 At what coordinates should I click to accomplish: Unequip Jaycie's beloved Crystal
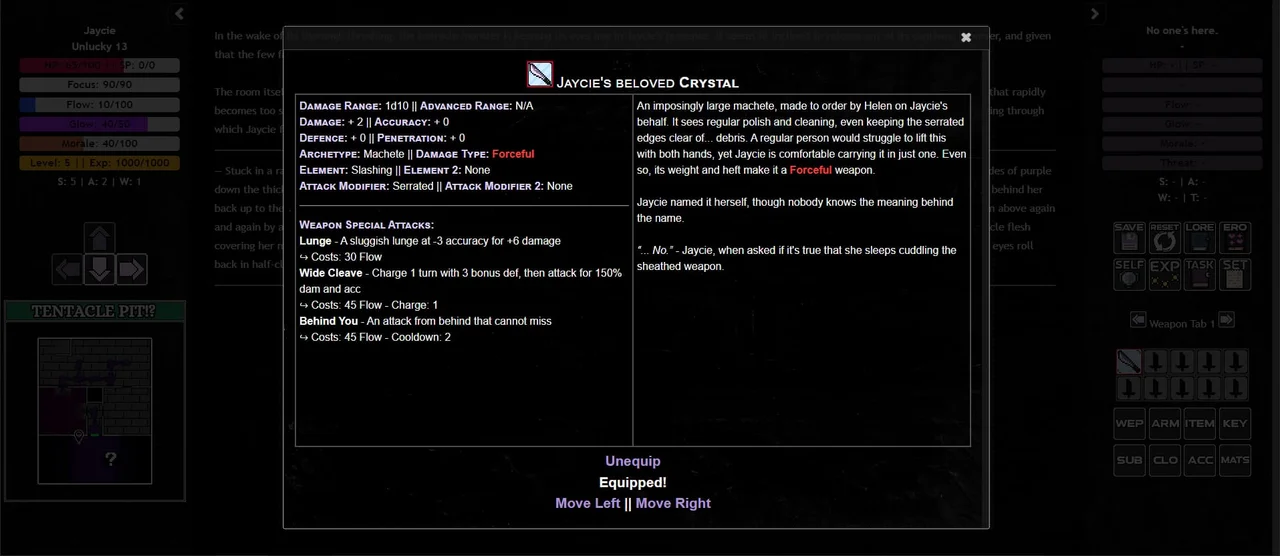tap(633, 461)
